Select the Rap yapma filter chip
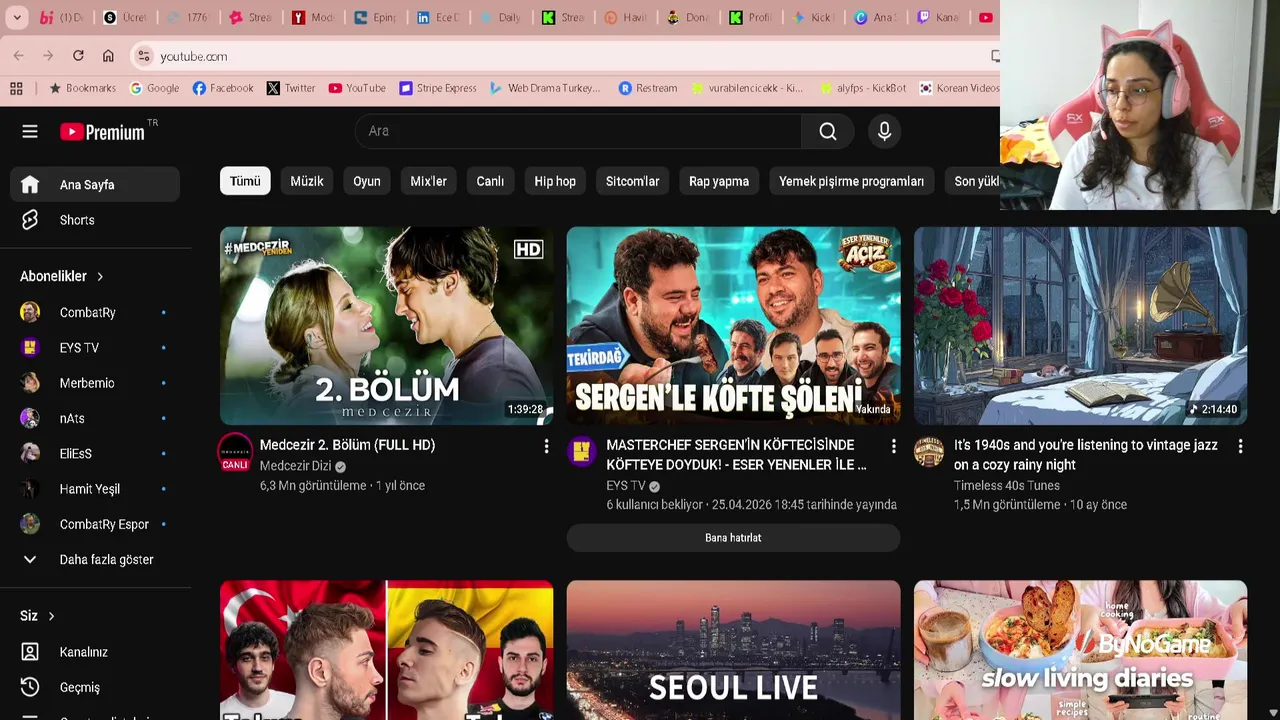Image resolution: width=1280 pixels, height=720 pixels. click(x=719, y=181)
